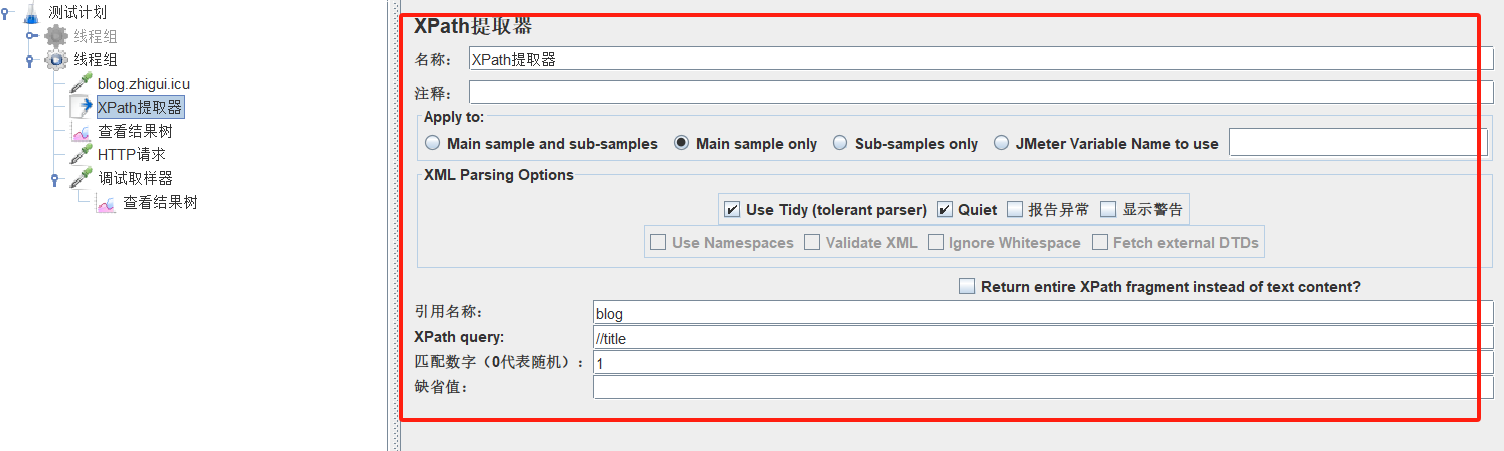
Task: Click the test plan flask icon
Action: tap(32, 12)
